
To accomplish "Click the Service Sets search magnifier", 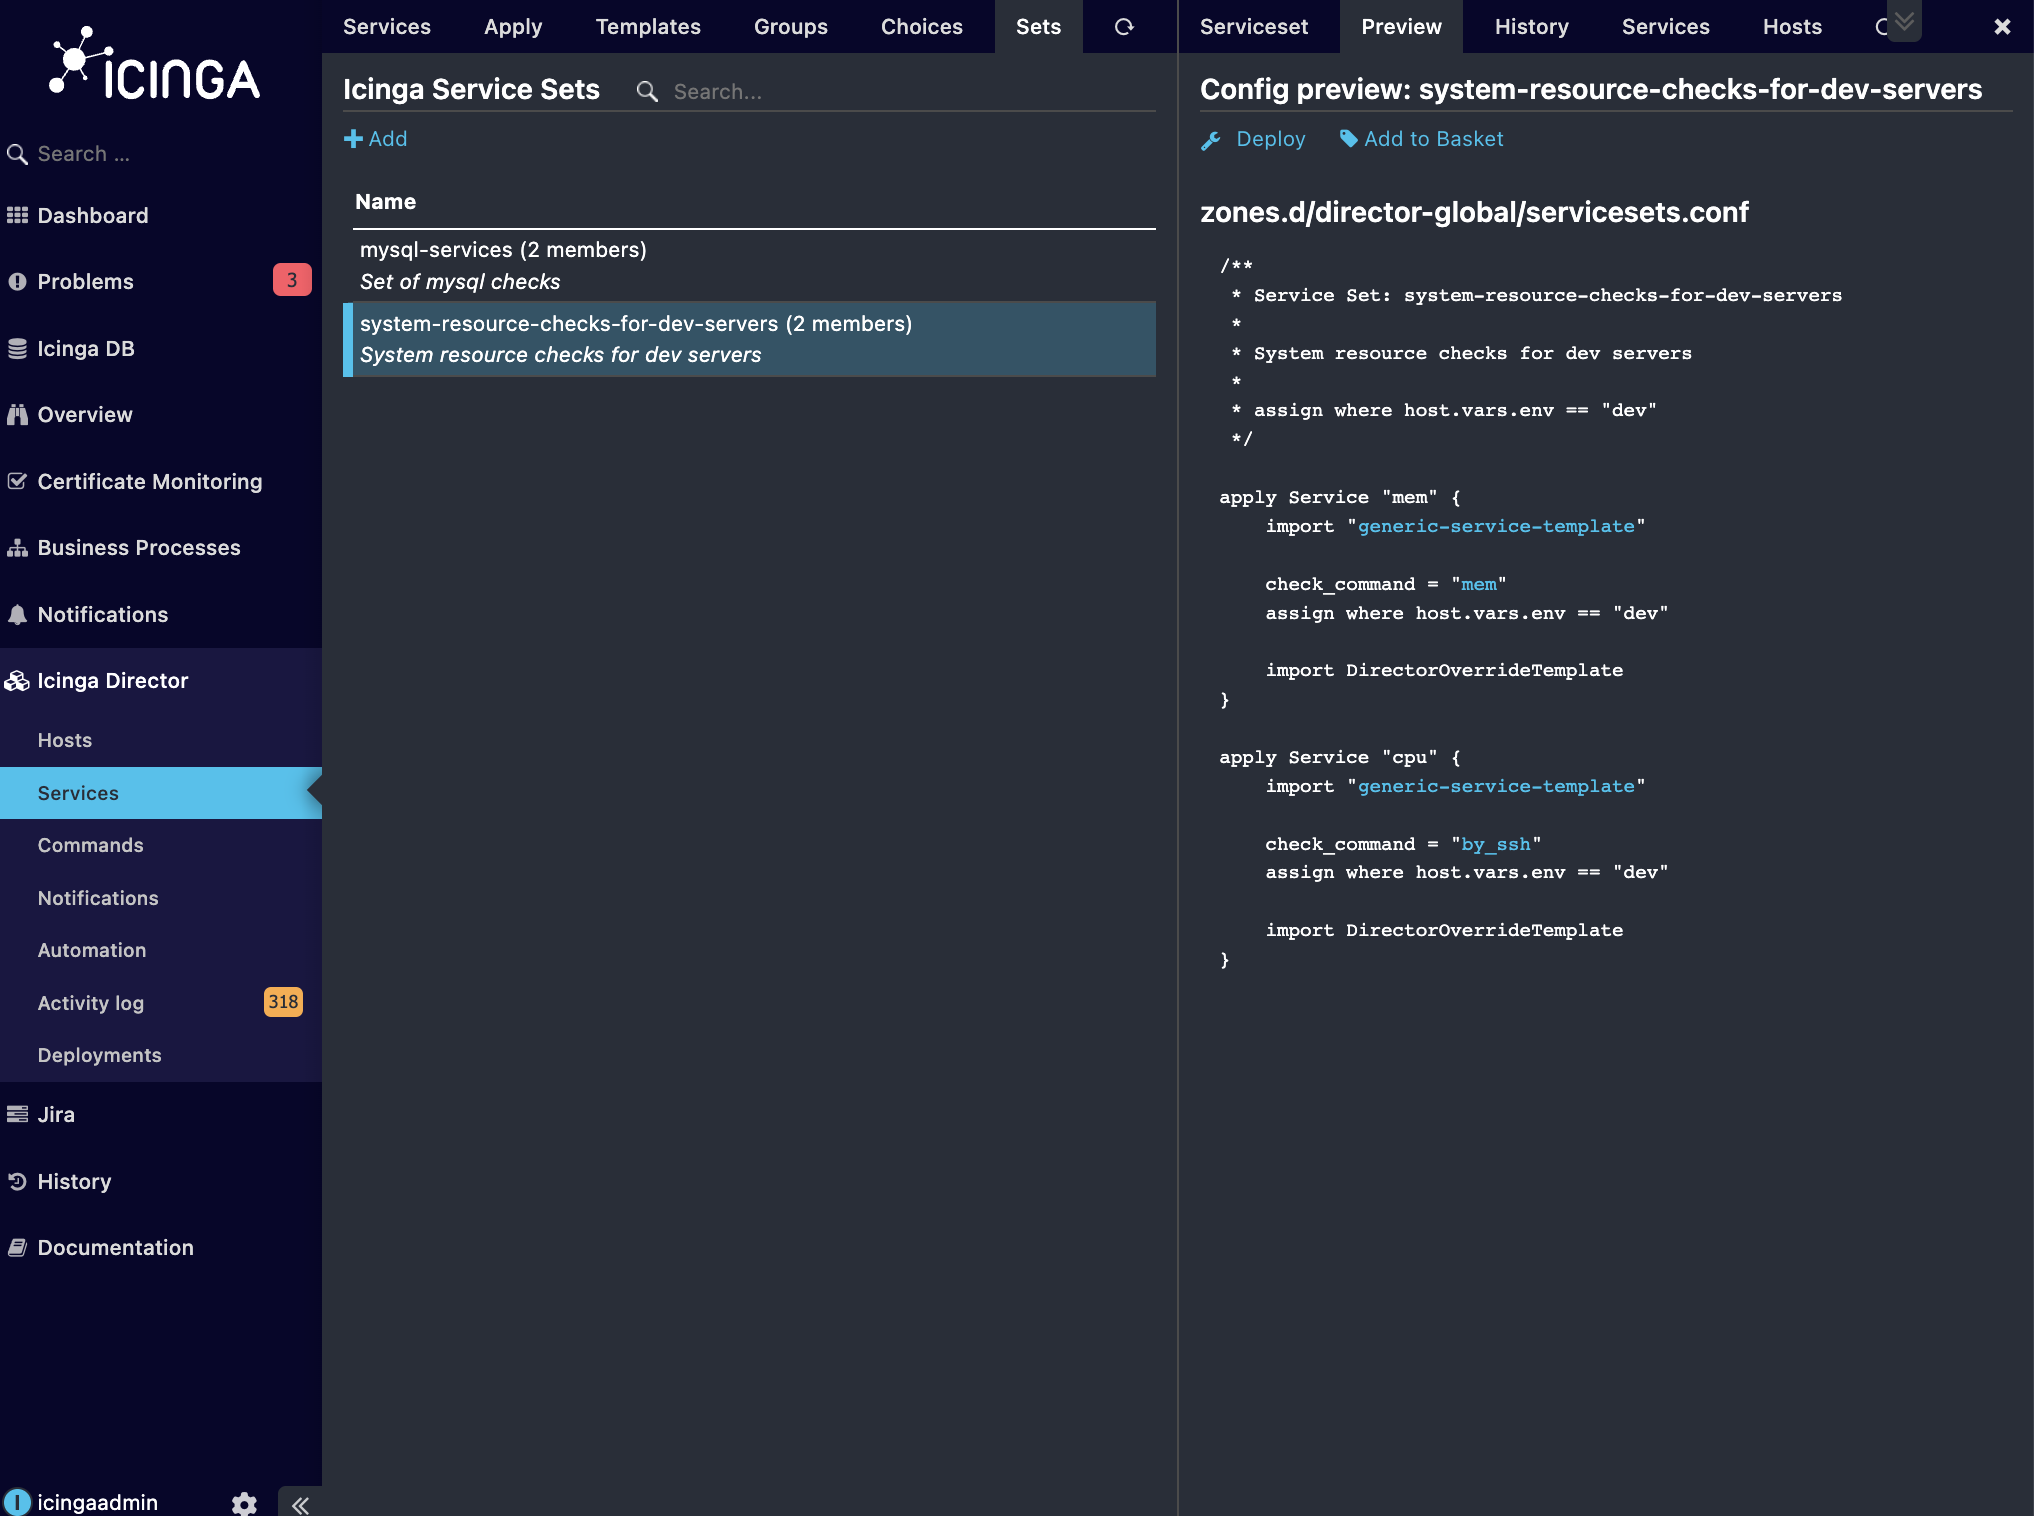I will (x=647, y=92).
